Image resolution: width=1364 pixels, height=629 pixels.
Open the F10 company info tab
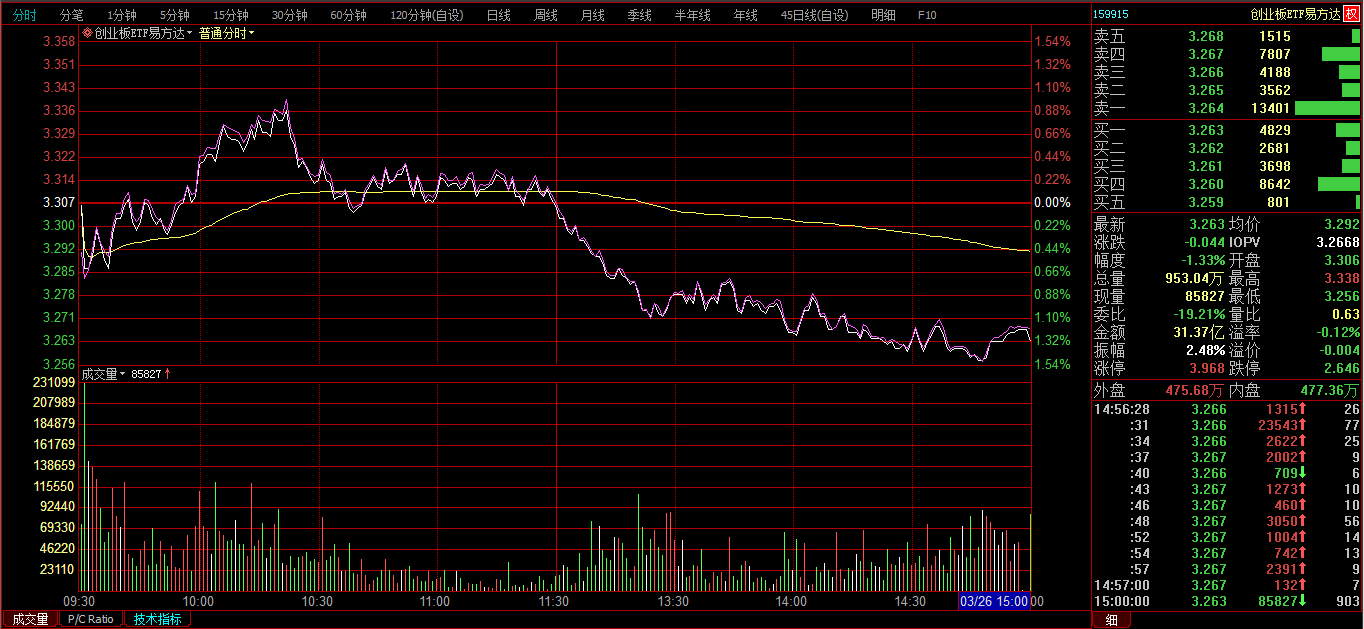[927, 15]
